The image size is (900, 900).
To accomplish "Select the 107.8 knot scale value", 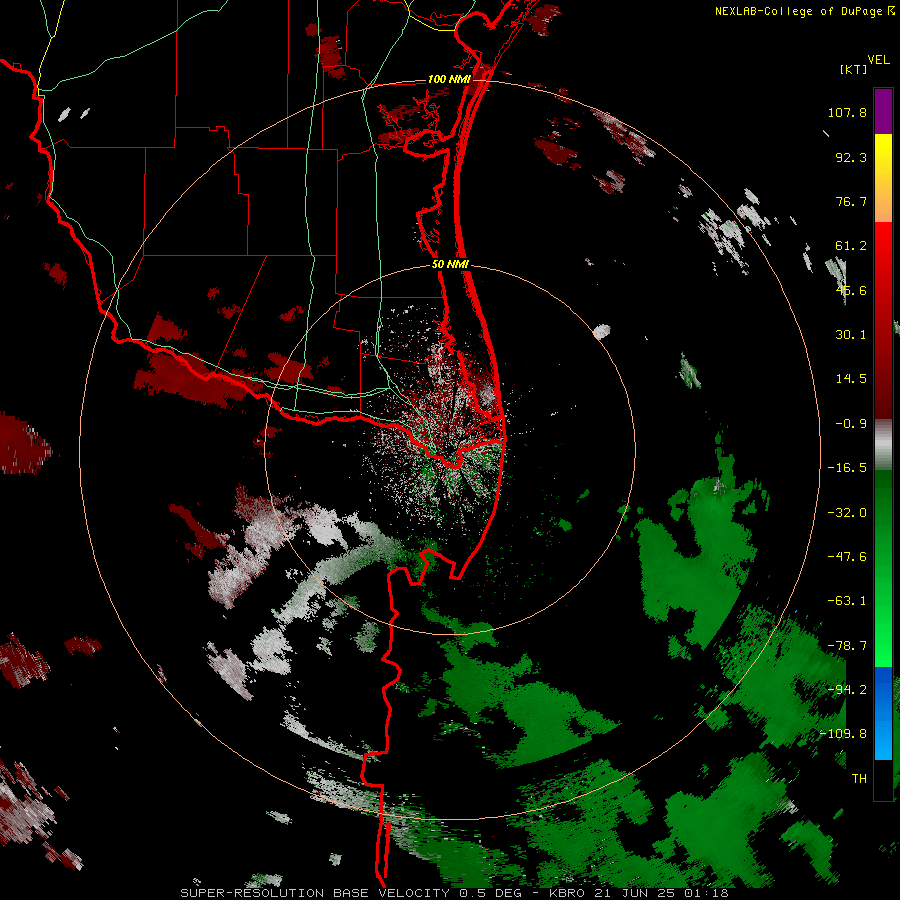I will tap(847, 112).
